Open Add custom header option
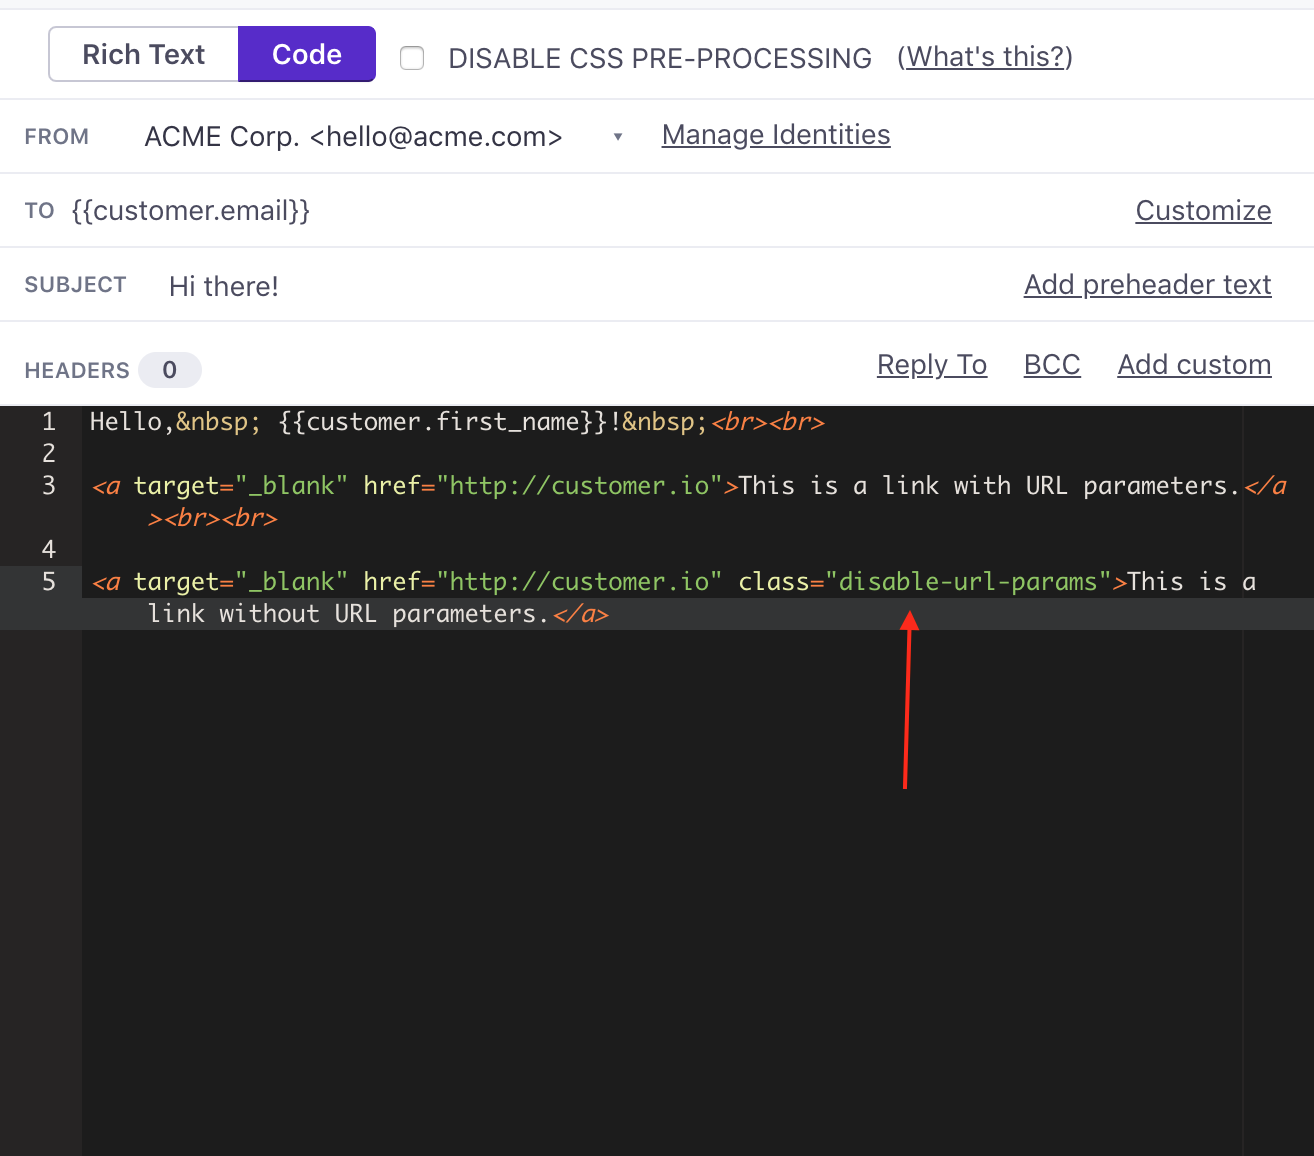1314x1156 pixels. point(1193,364)
